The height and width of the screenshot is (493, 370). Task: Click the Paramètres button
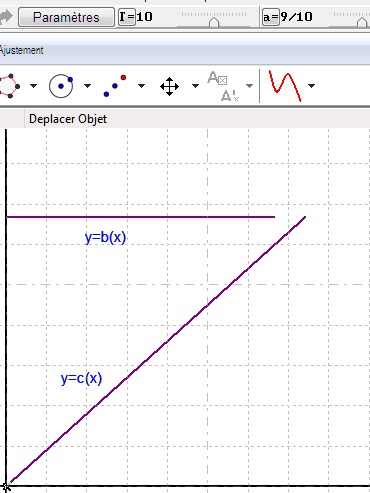click(66, 17)
